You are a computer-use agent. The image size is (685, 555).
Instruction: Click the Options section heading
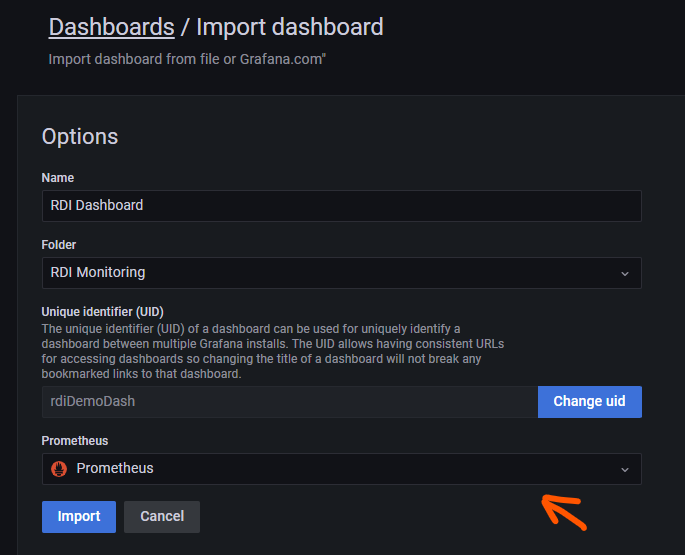tap(80, 137)
